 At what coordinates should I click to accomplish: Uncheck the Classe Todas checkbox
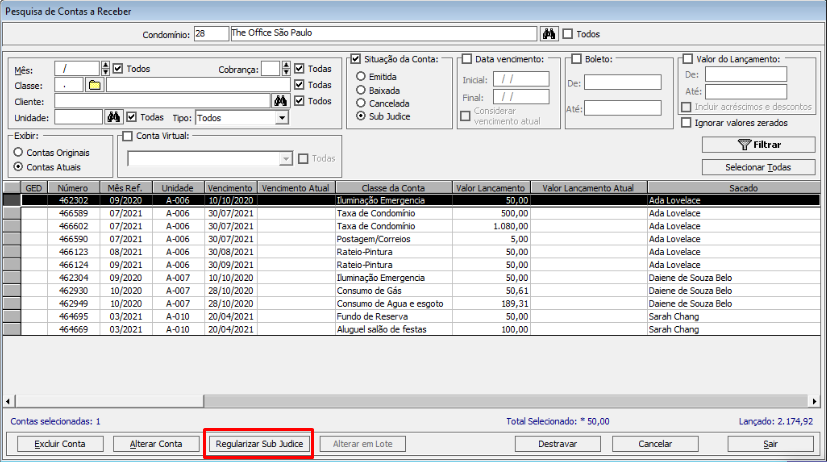coord(300,84)
